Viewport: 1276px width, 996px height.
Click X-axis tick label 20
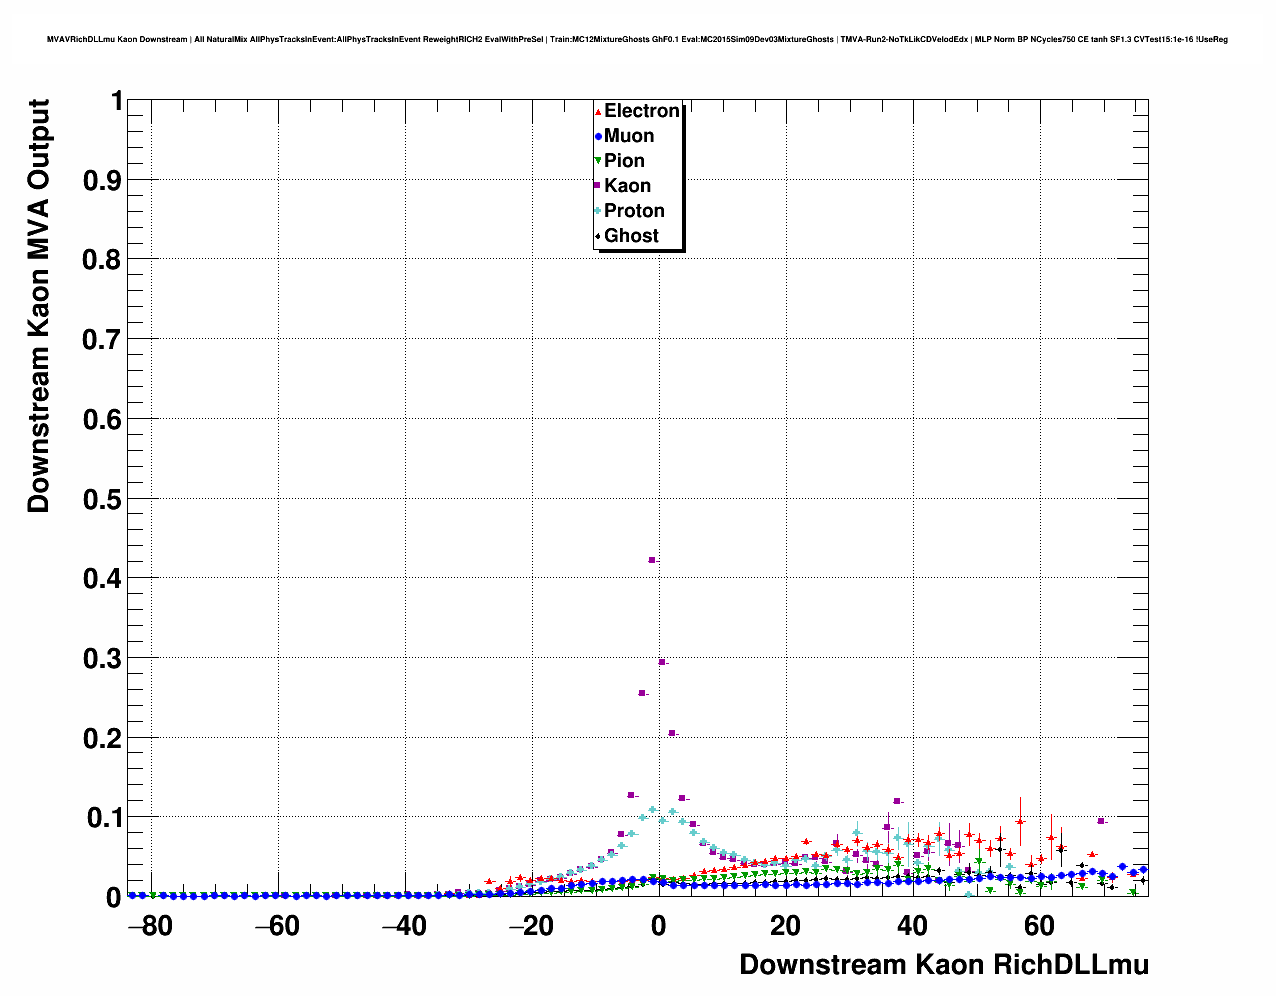point(785,926)
